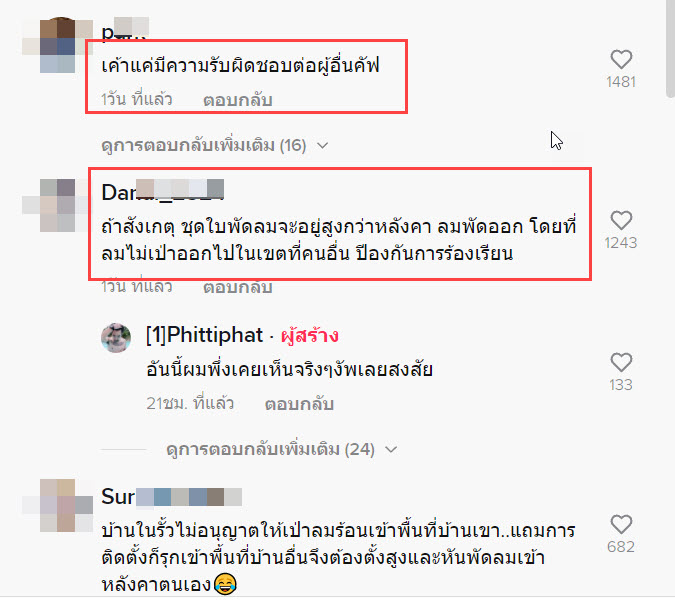The width and height of the screenshot is (675, 600).
Task: Click the vertical scrollbar on the right edge
Action: click(670, 47)
